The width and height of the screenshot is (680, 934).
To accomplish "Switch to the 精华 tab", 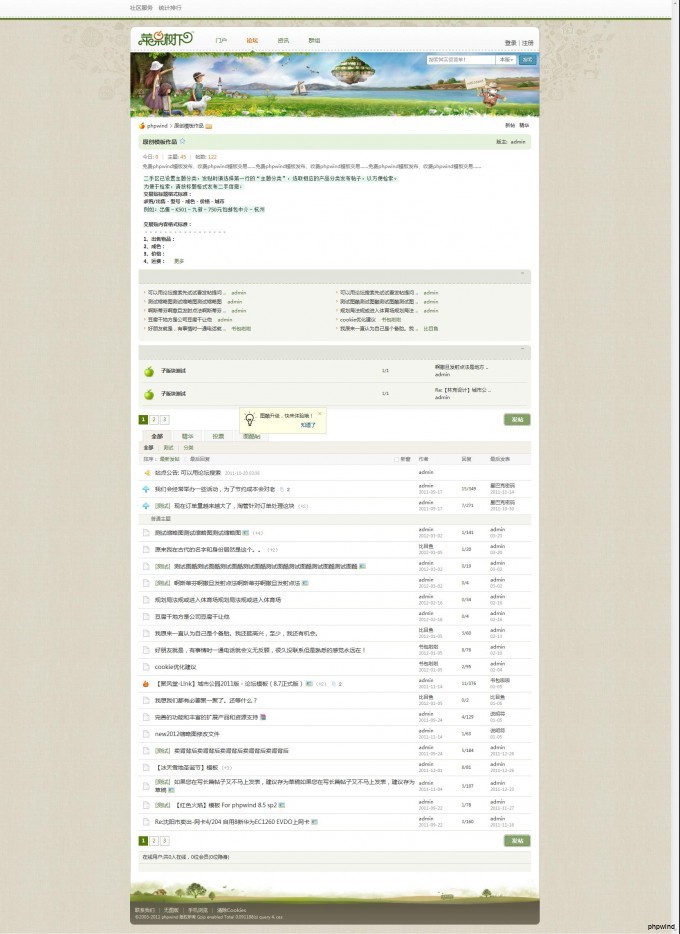I will [x=187, y=436].
